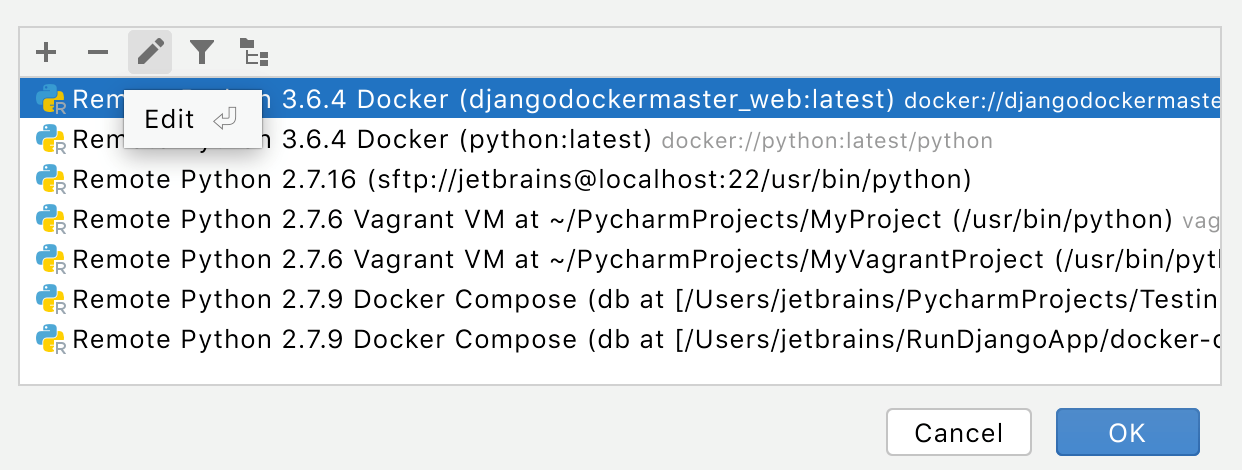The height and width of the screenshot is (470, 1242).
Task: Click the Remove interpreter minus icon
Action: pos(97,52)
